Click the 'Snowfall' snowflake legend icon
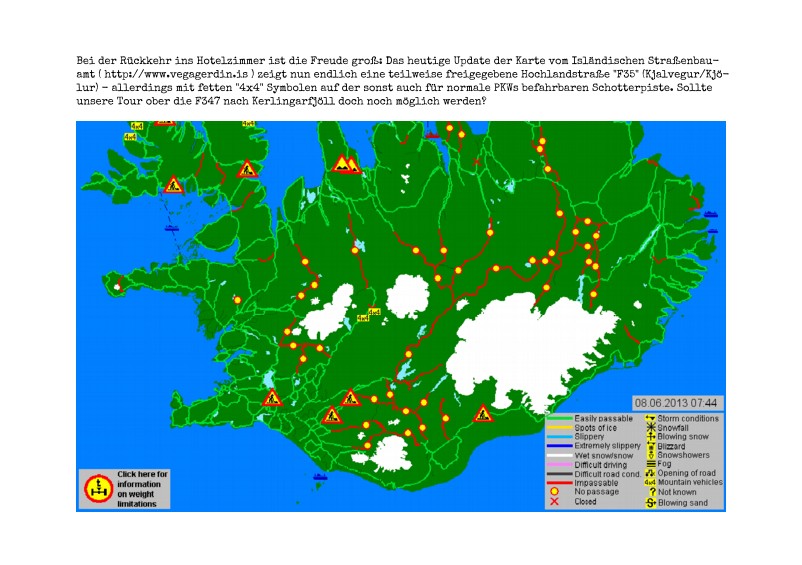Viewport: 802px width, 565px height. pyautogui.click(x=650, y=427)
